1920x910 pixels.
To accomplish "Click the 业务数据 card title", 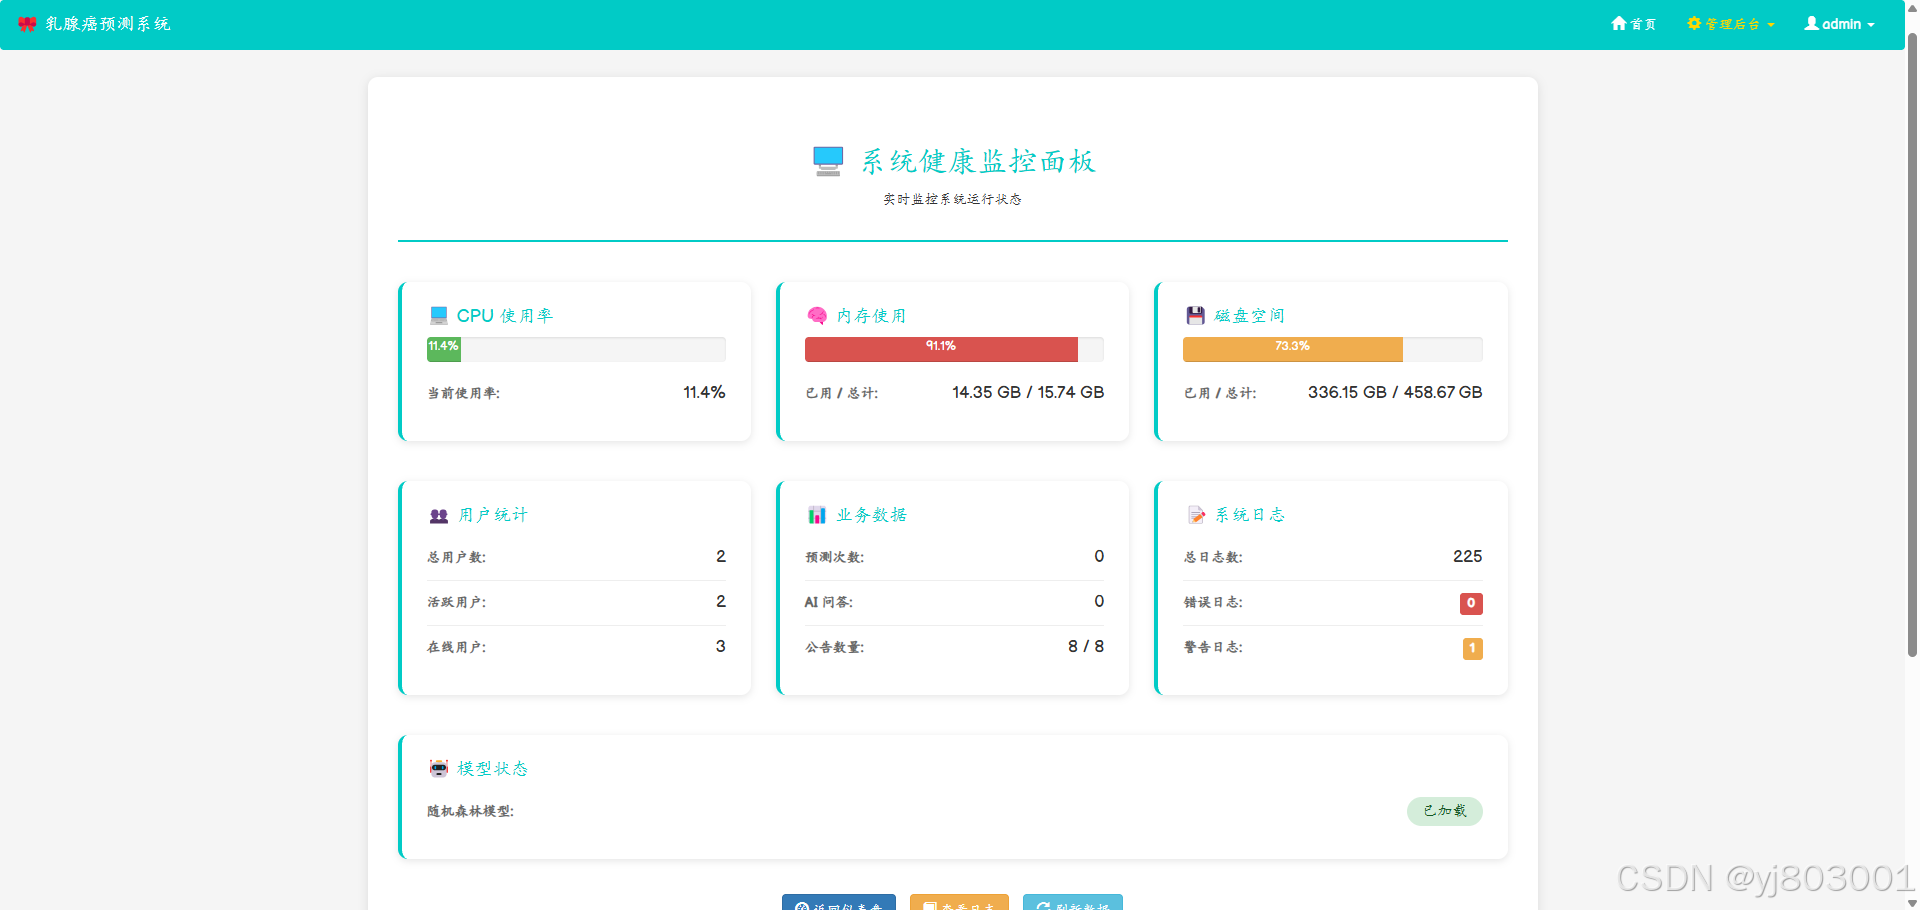I will 871,515.
